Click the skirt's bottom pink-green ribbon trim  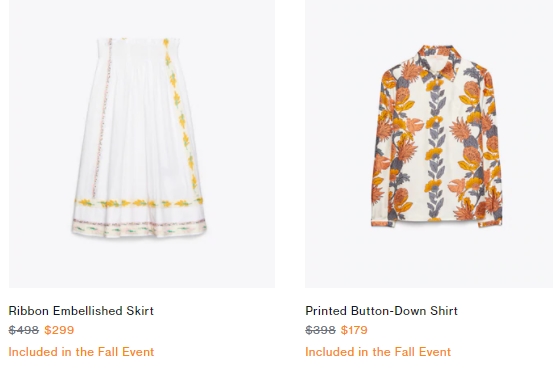(139, 227)
